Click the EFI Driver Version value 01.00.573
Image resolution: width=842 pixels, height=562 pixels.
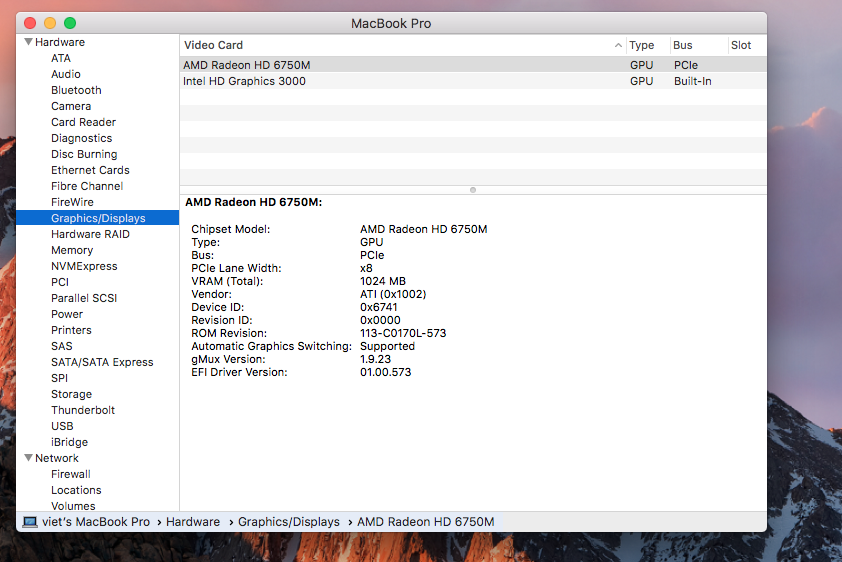pyautogui.click(x=386, y=372)
